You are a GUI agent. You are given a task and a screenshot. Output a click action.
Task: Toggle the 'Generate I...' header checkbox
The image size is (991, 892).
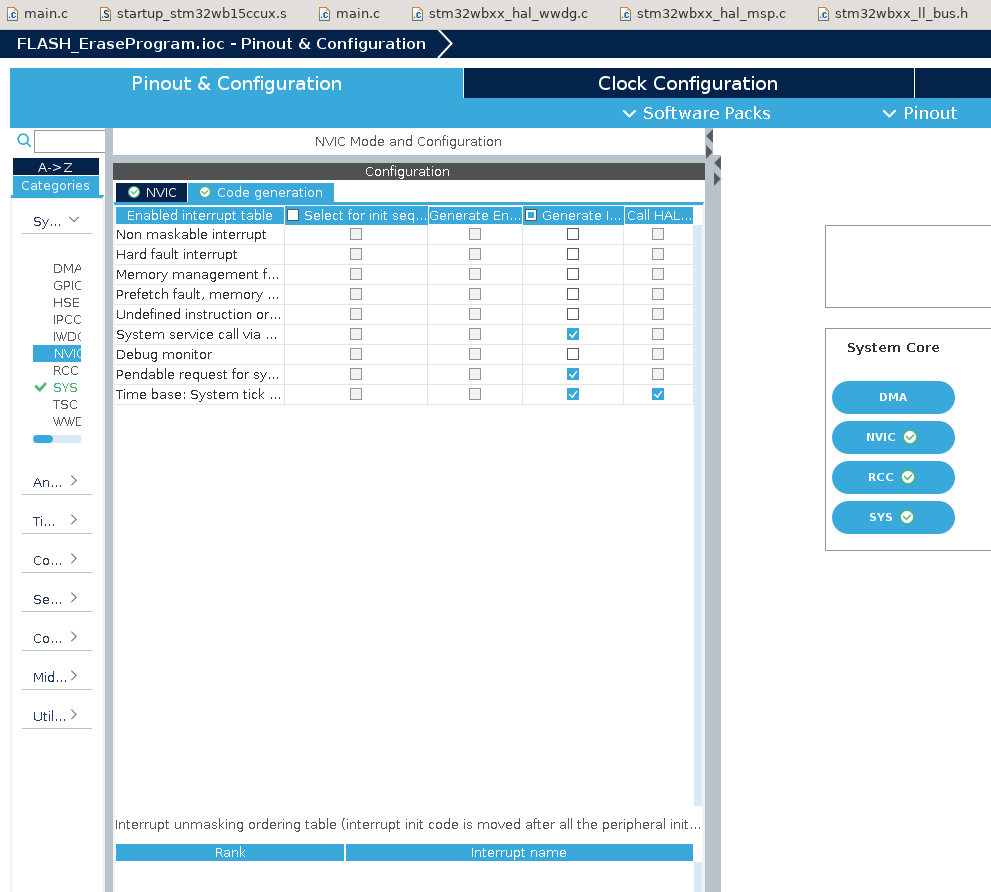[x=531, y=216]
